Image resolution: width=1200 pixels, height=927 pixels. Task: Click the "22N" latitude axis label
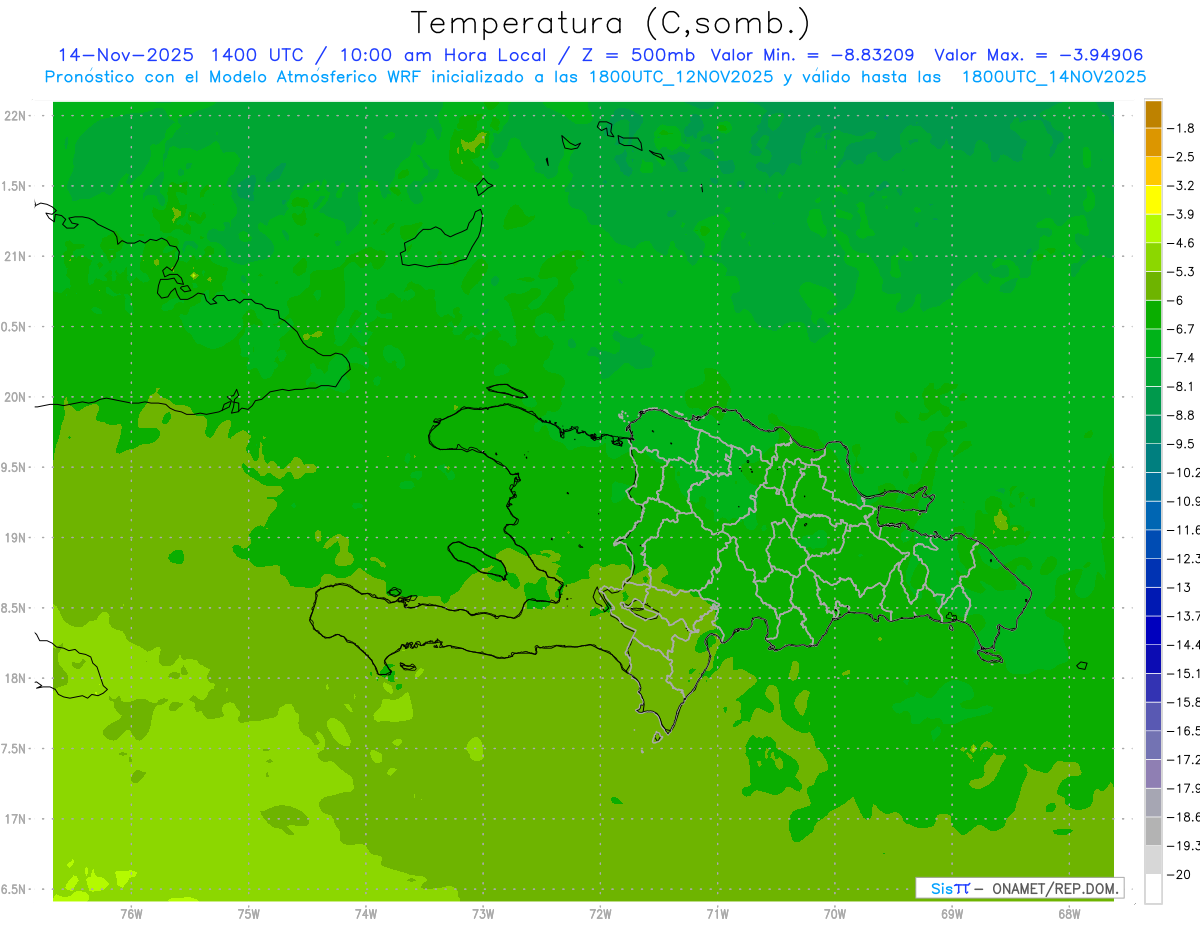15,116
